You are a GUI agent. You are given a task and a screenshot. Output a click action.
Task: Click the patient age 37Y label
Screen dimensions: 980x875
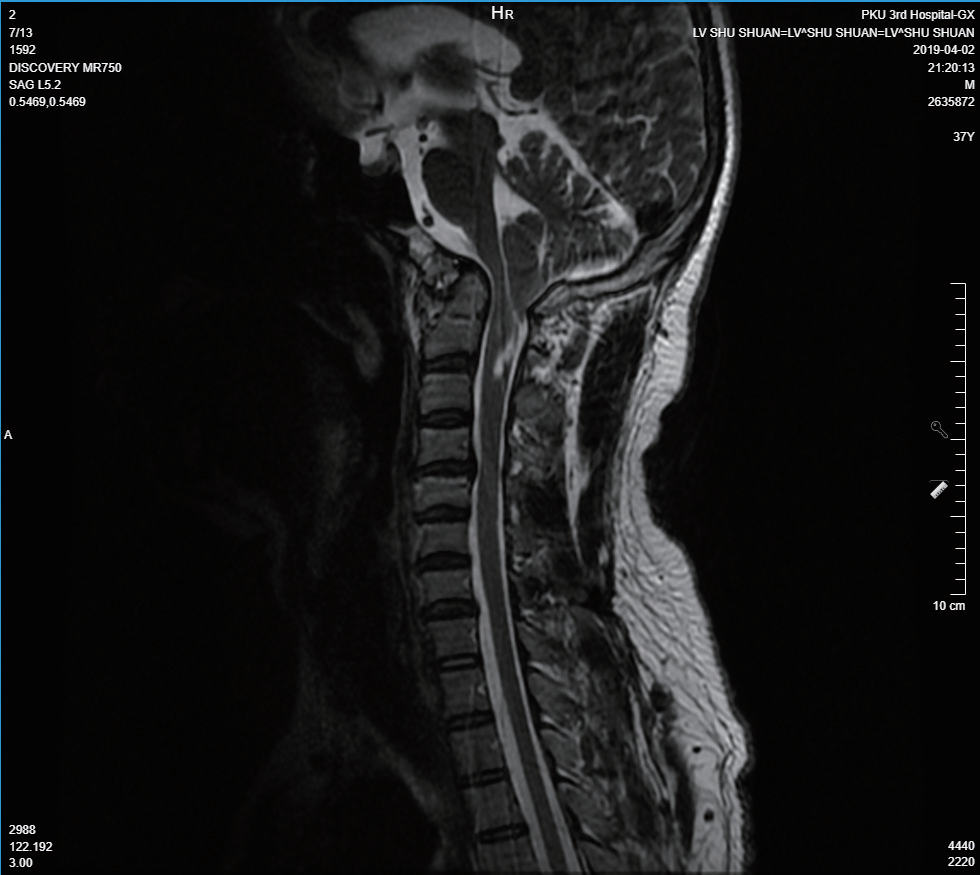pyautogui.click(x=963, y=137)
